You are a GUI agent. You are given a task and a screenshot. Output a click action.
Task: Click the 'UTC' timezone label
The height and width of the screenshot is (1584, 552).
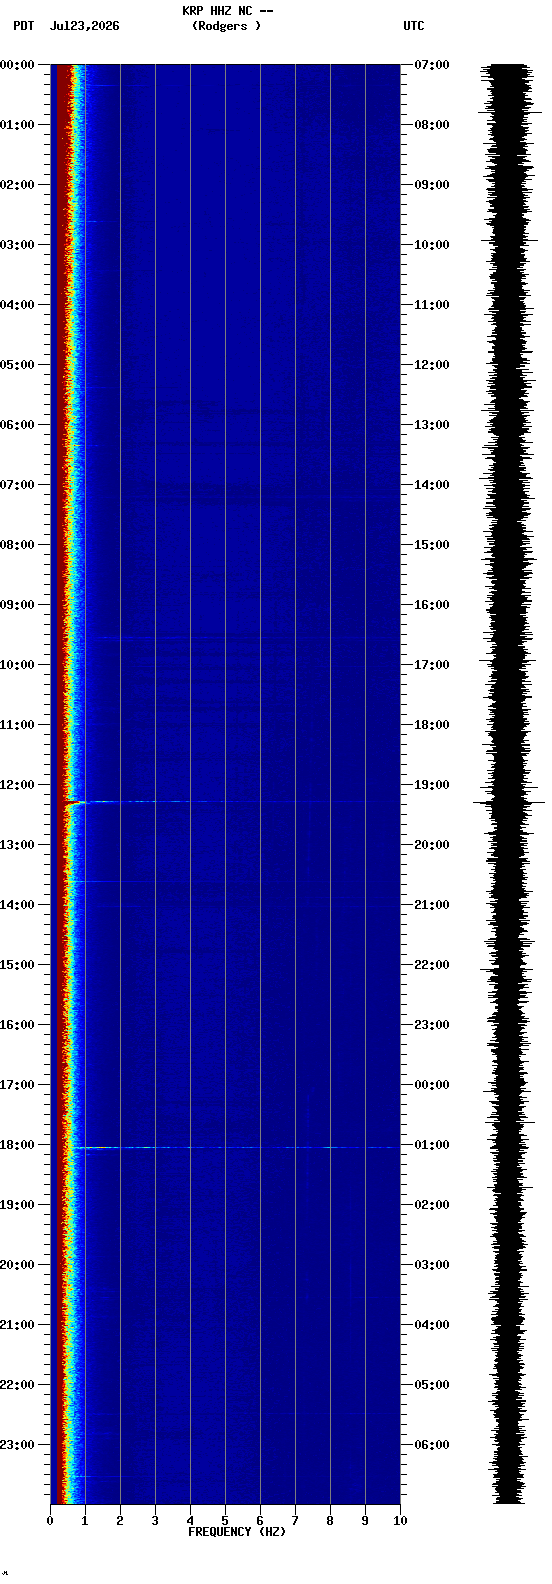pyautogui.click(x=414, y=26)
